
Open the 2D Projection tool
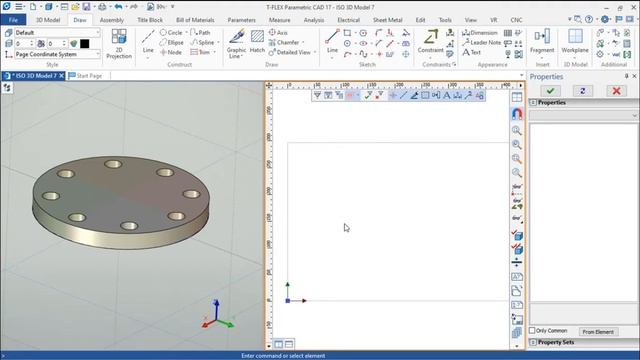tap(119, 43)
